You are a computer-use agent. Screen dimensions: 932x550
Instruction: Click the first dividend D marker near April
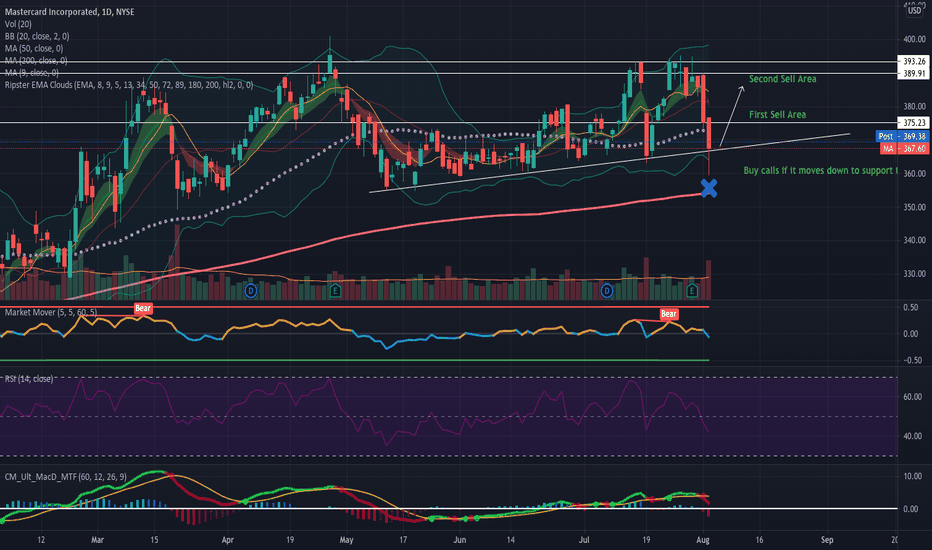coord(251,291)
